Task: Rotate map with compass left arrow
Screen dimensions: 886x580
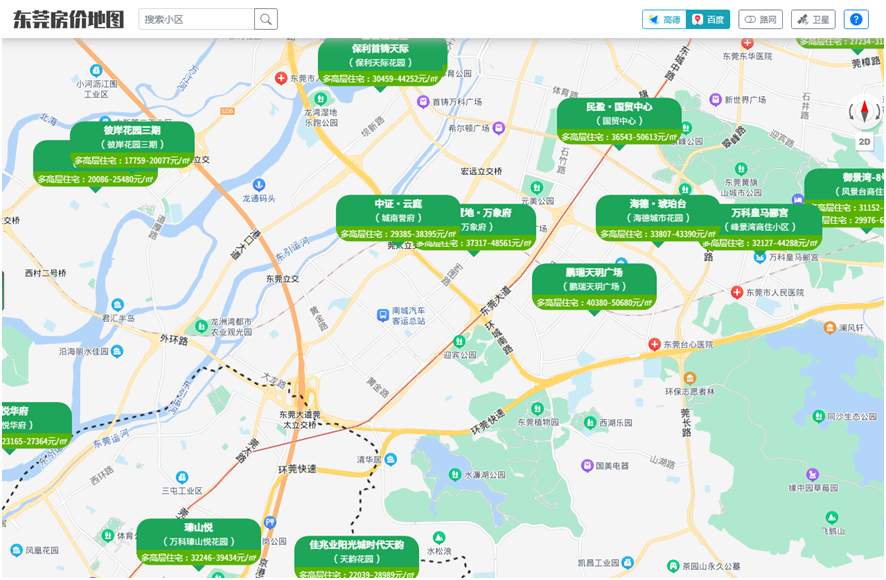Action: point(852,113)
